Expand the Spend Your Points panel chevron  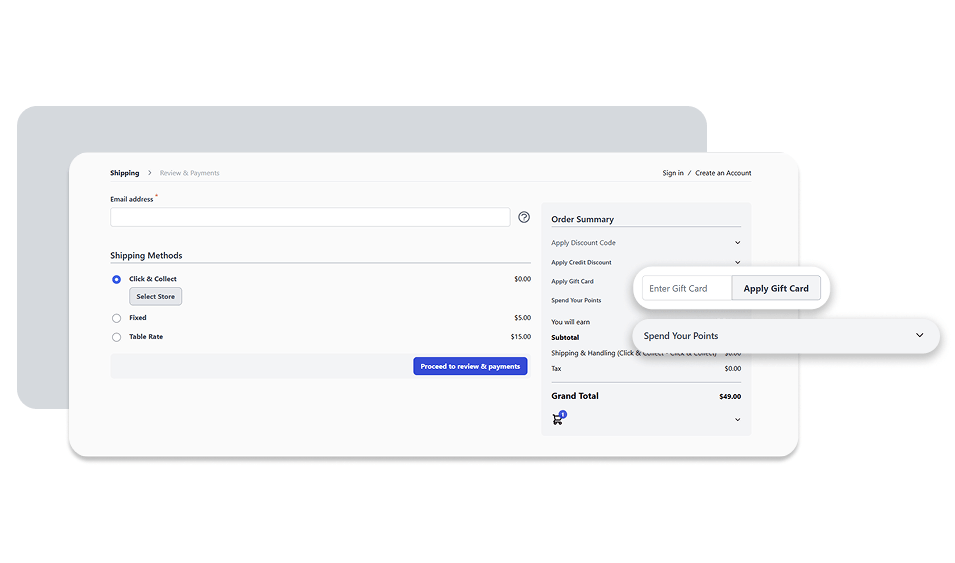pos(920,335)
